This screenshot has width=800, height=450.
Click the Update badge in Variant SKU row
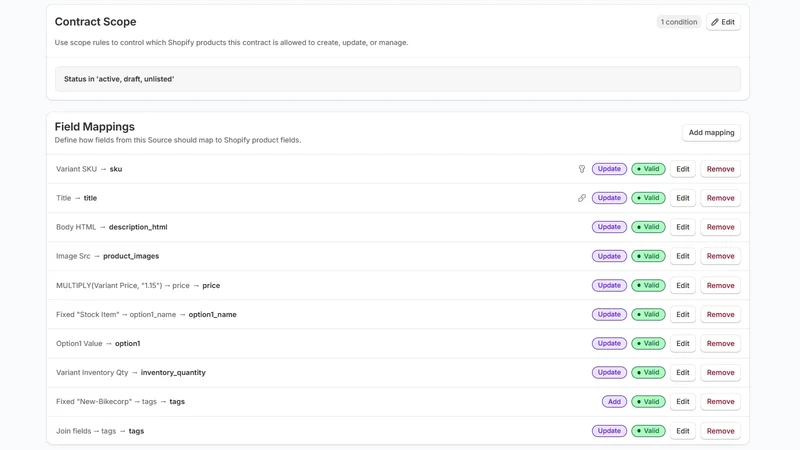click(x=609, y=169)
